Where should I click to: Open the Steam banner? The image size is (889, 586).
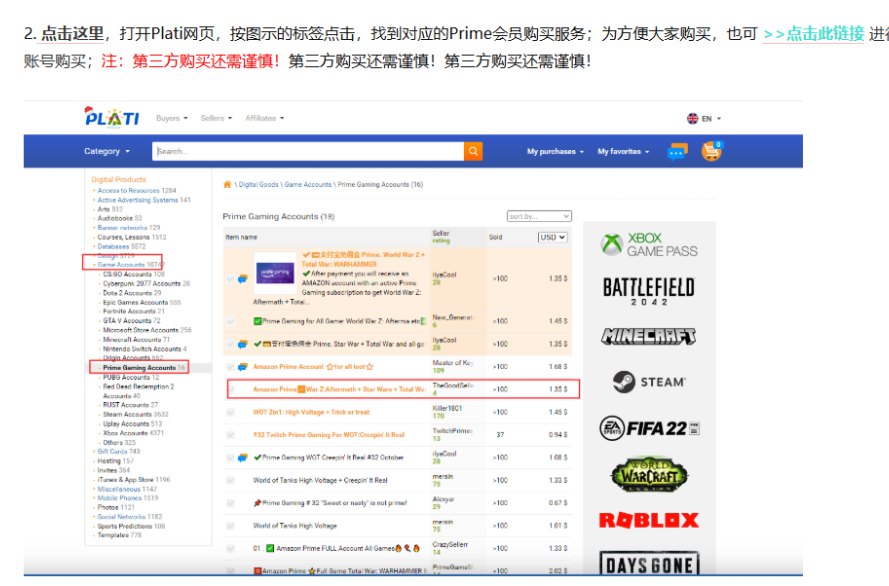(649, 382)
